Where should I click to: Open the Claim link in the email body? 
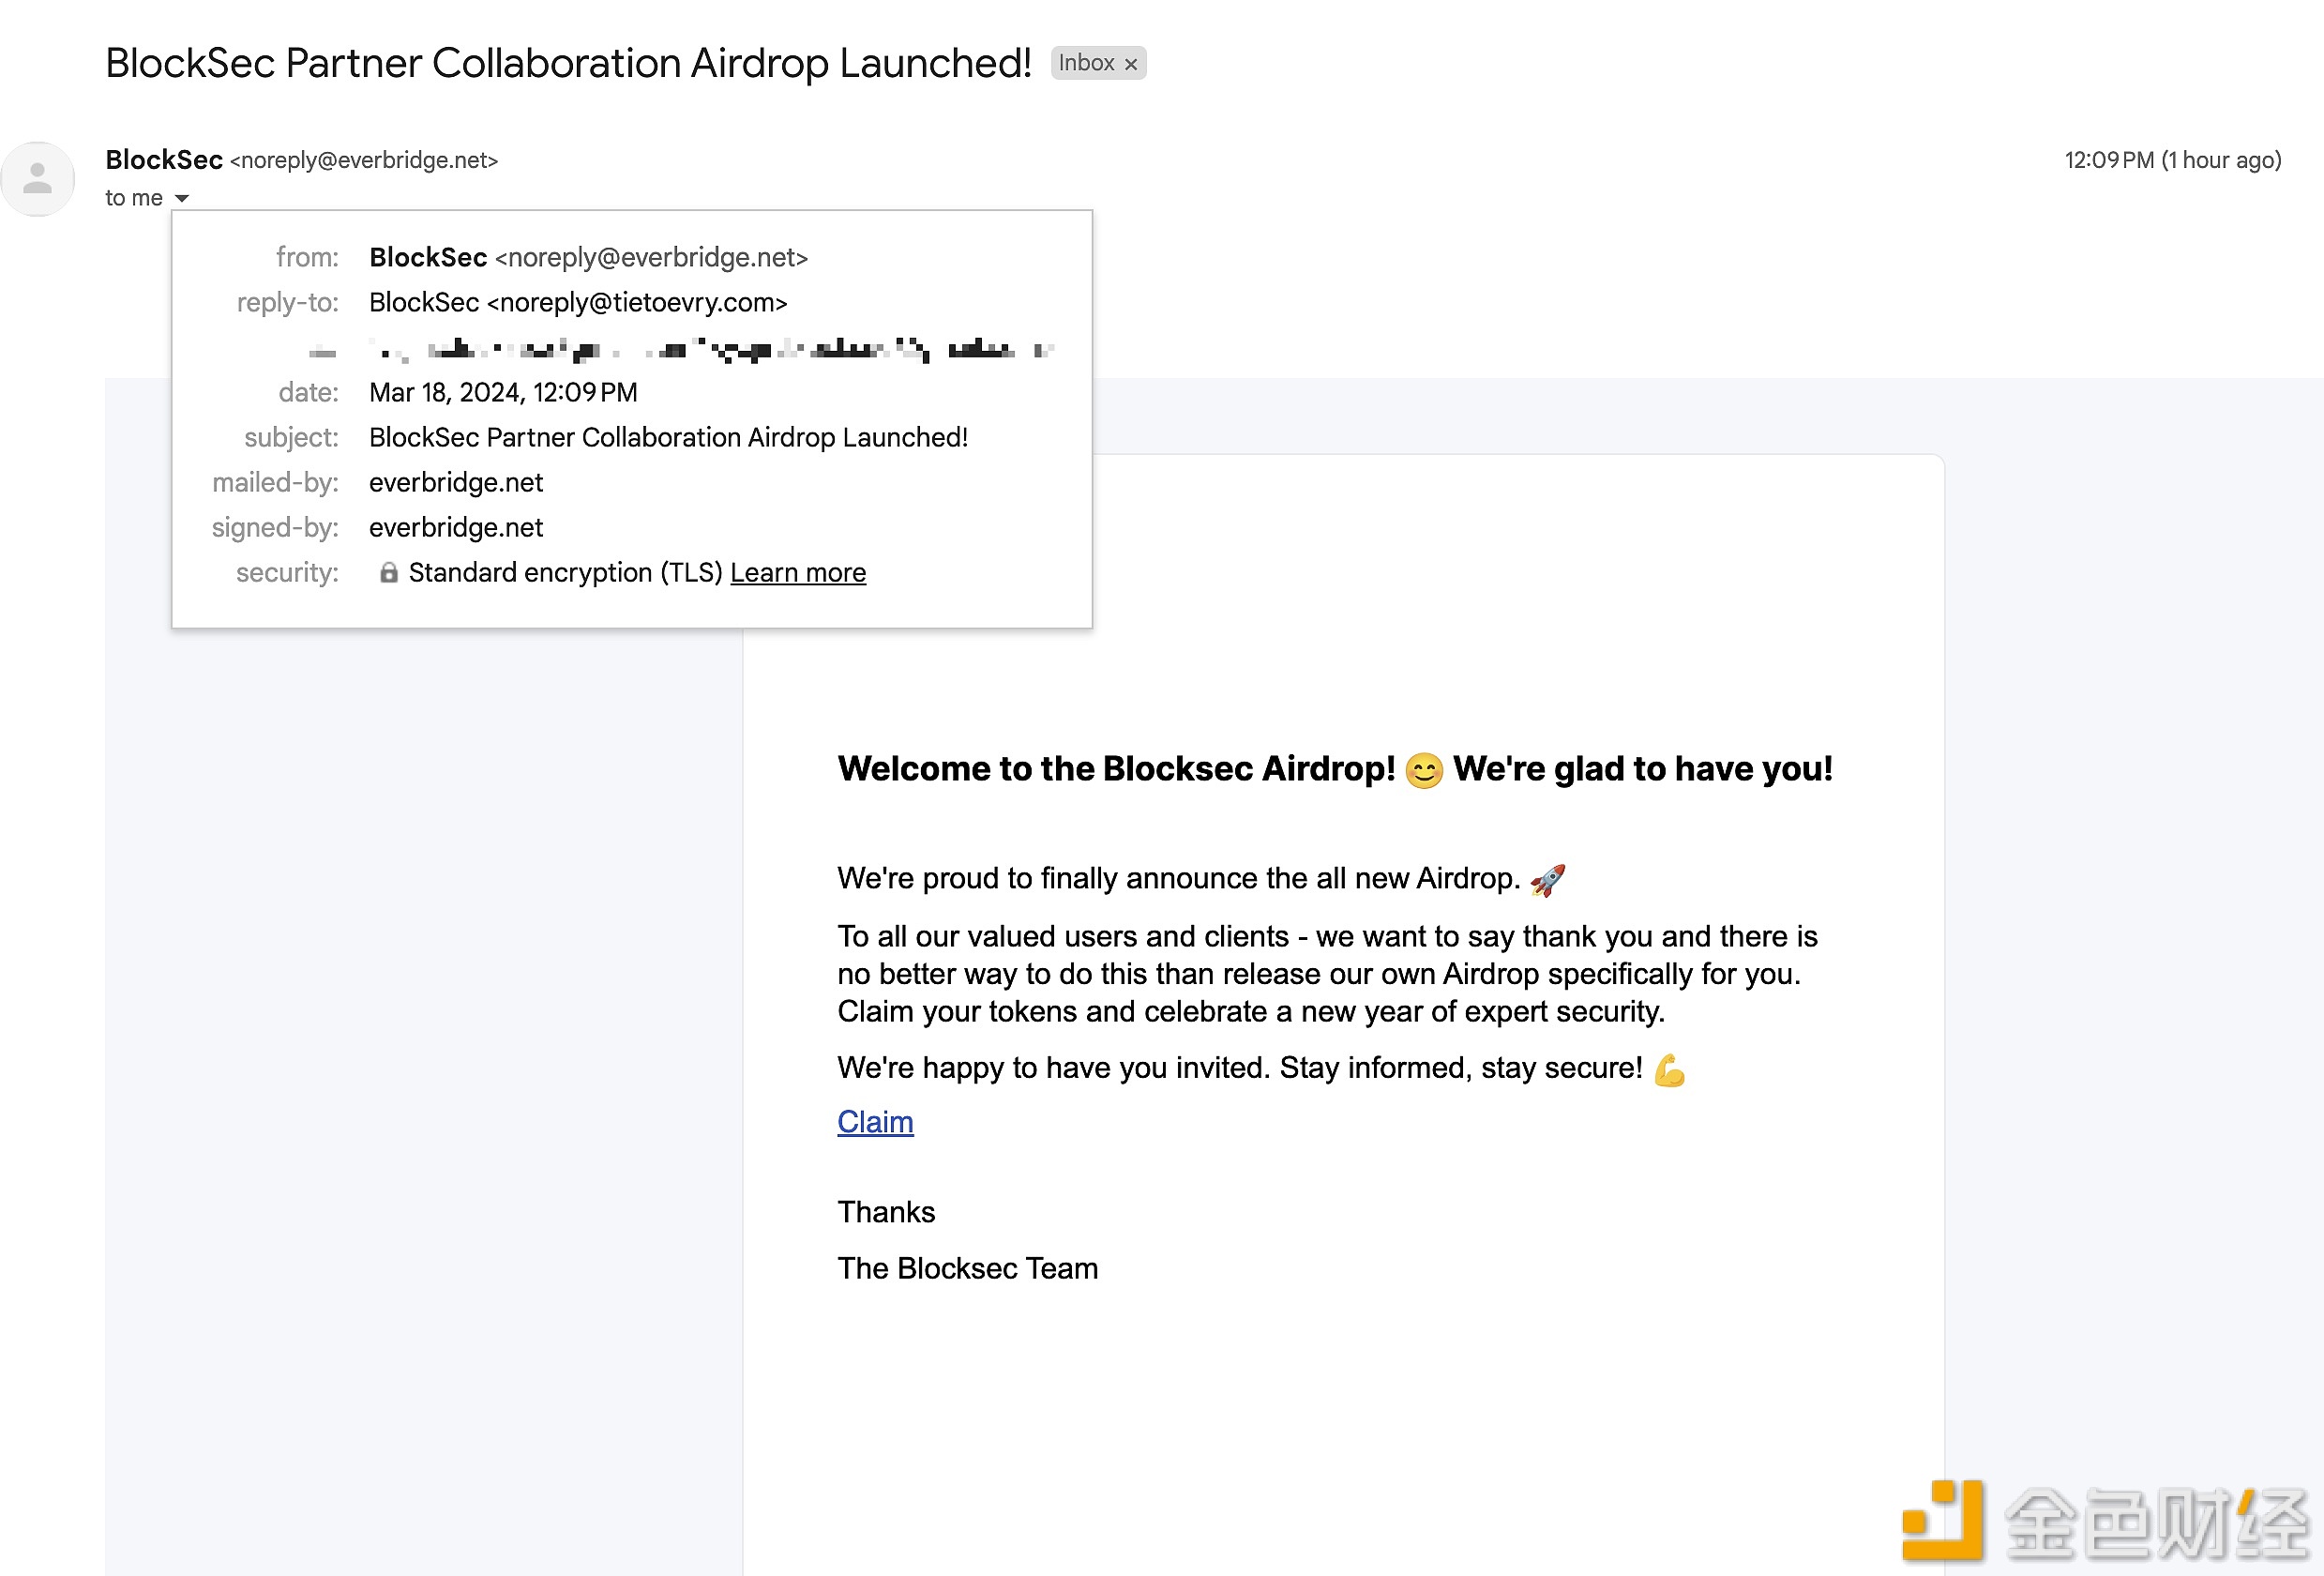(875, 1122)
